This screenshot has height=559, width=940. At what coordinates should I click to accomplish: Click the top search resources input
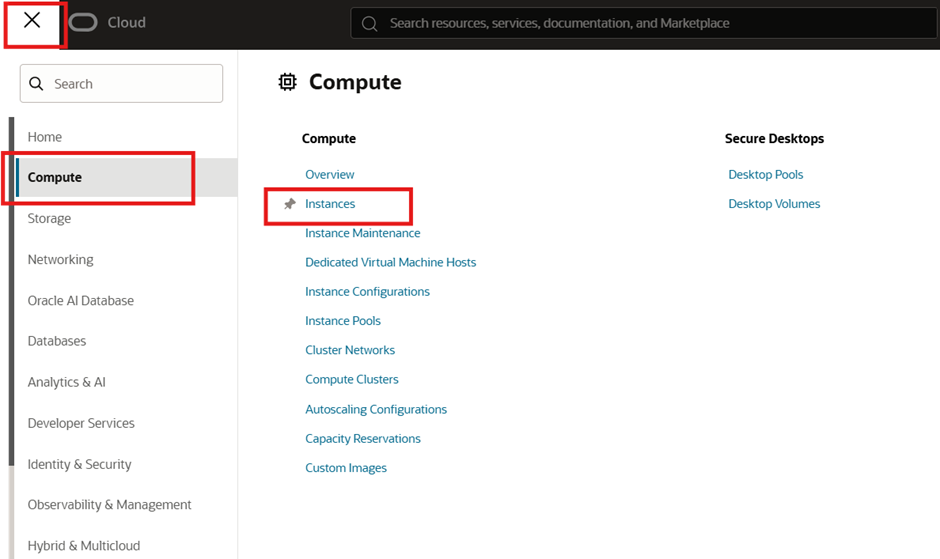click(x=640, y=23)
